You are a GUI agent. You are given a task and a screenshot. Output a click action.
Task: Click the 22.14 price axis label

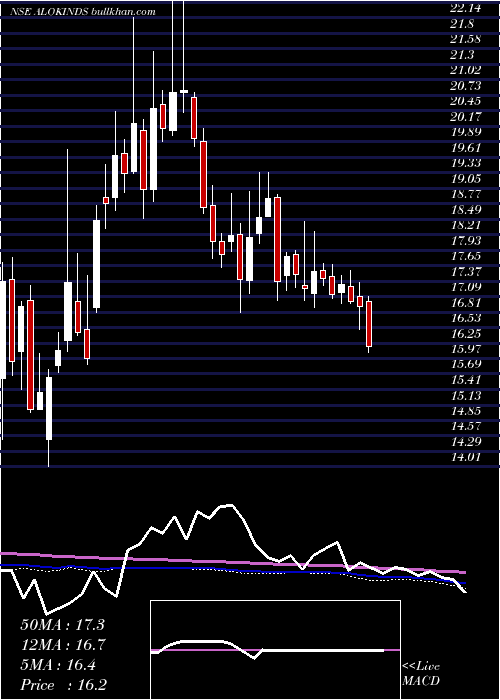(466, 8)
